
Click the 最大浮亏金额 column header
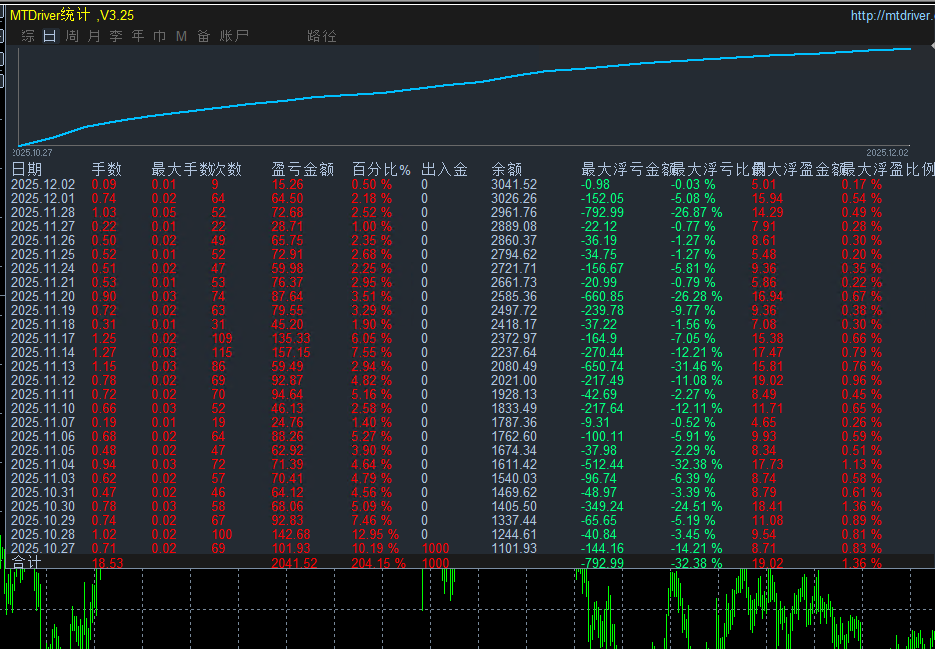coord(626,169)
